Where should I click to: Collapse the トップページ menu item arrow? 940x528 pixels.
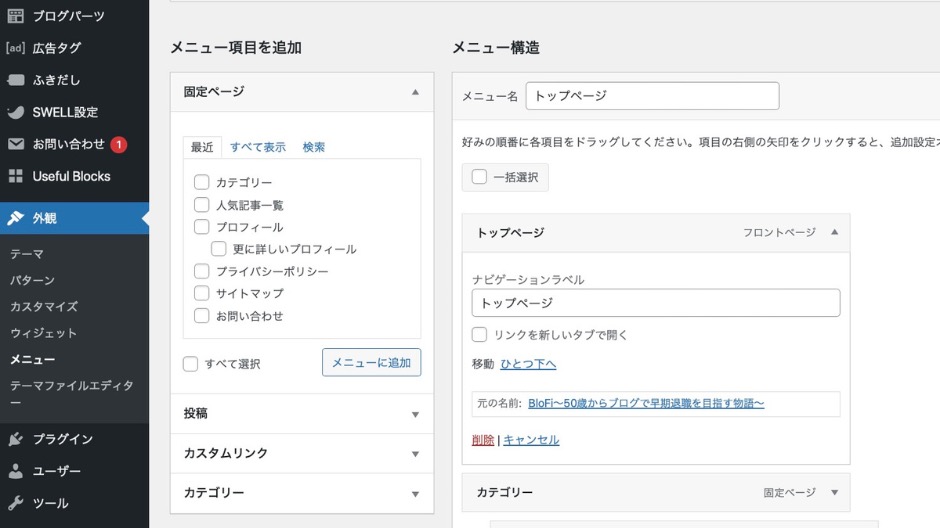[834, 232]
